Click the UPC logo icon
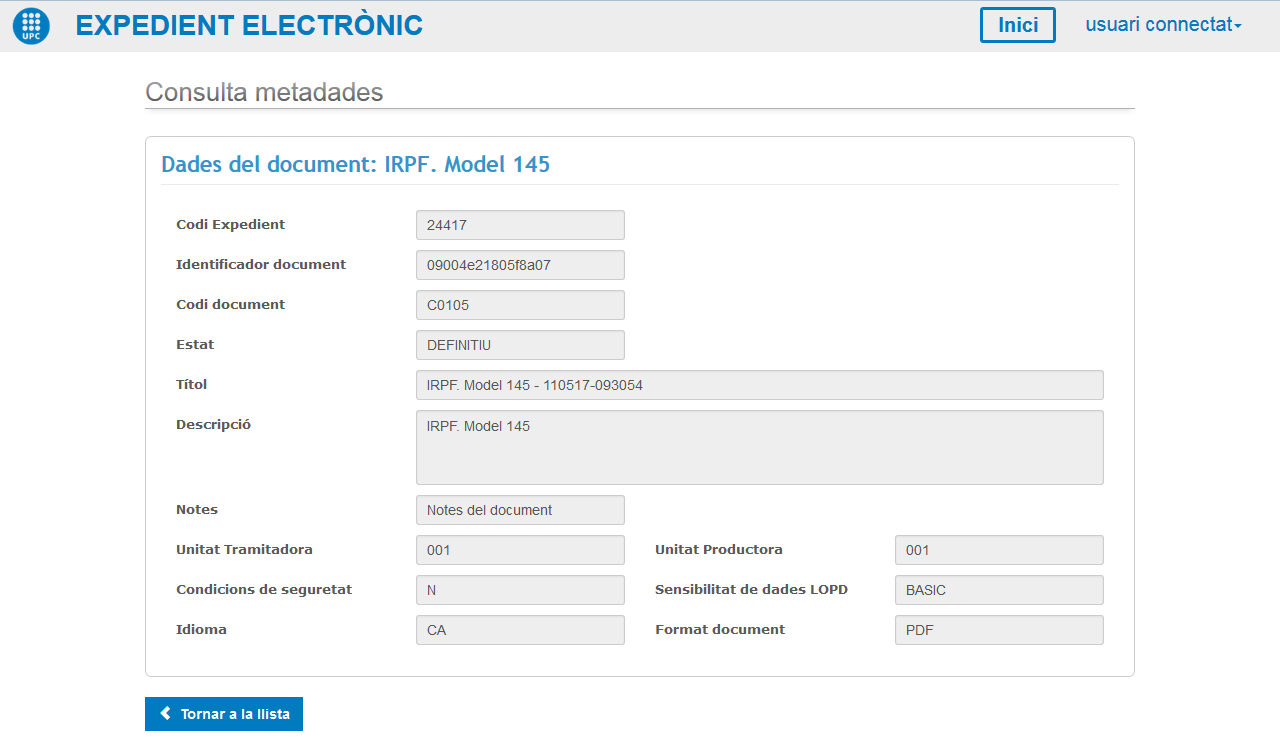This screenshot has height=741, width=1280. 31,26
